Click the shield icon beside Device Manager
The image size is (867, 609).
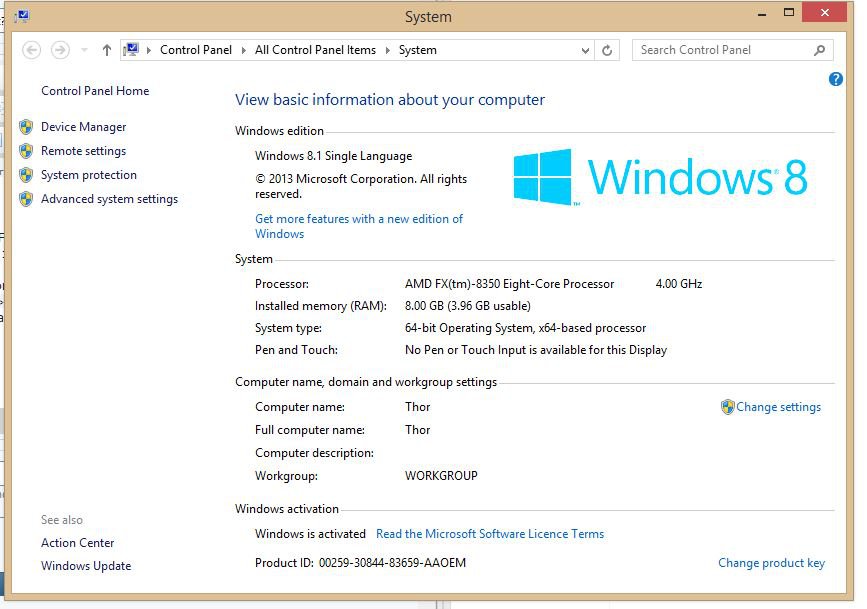(x=26, y=127)
